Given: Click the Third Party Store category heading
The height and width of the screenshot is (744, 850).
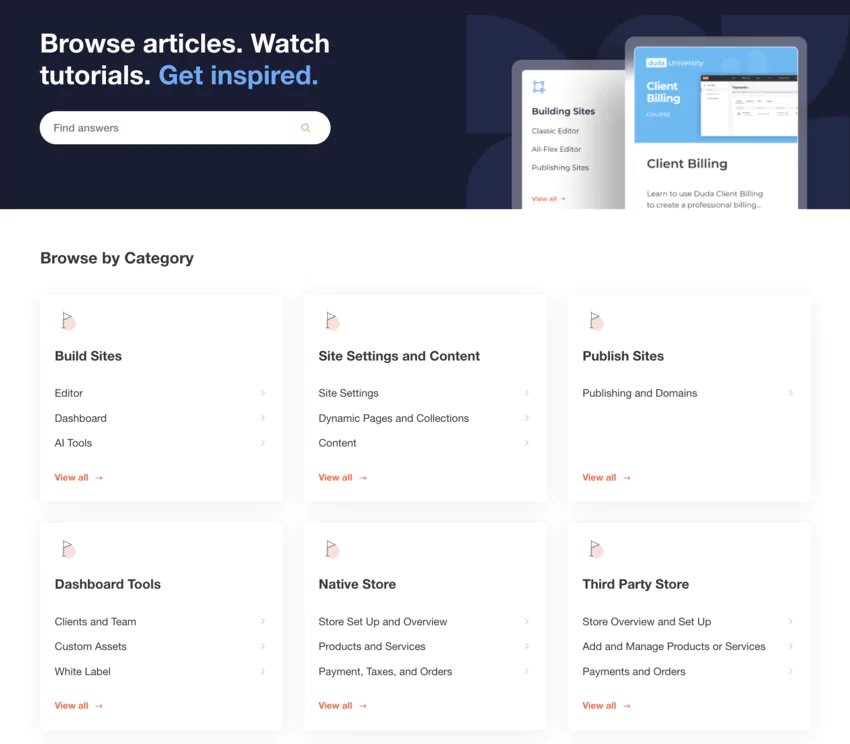Looking at the screenshot, I should click(x=636, y=584).
